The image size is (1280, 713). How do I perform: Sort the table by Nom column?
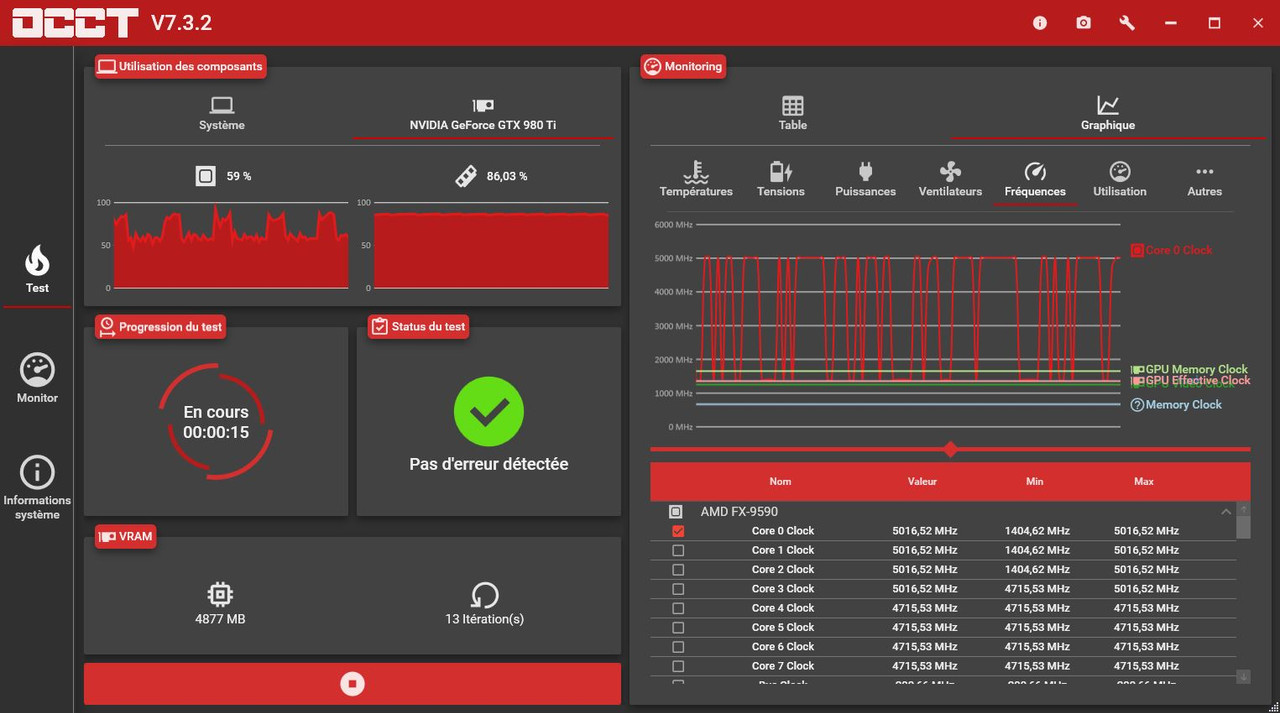pos(780,481)
